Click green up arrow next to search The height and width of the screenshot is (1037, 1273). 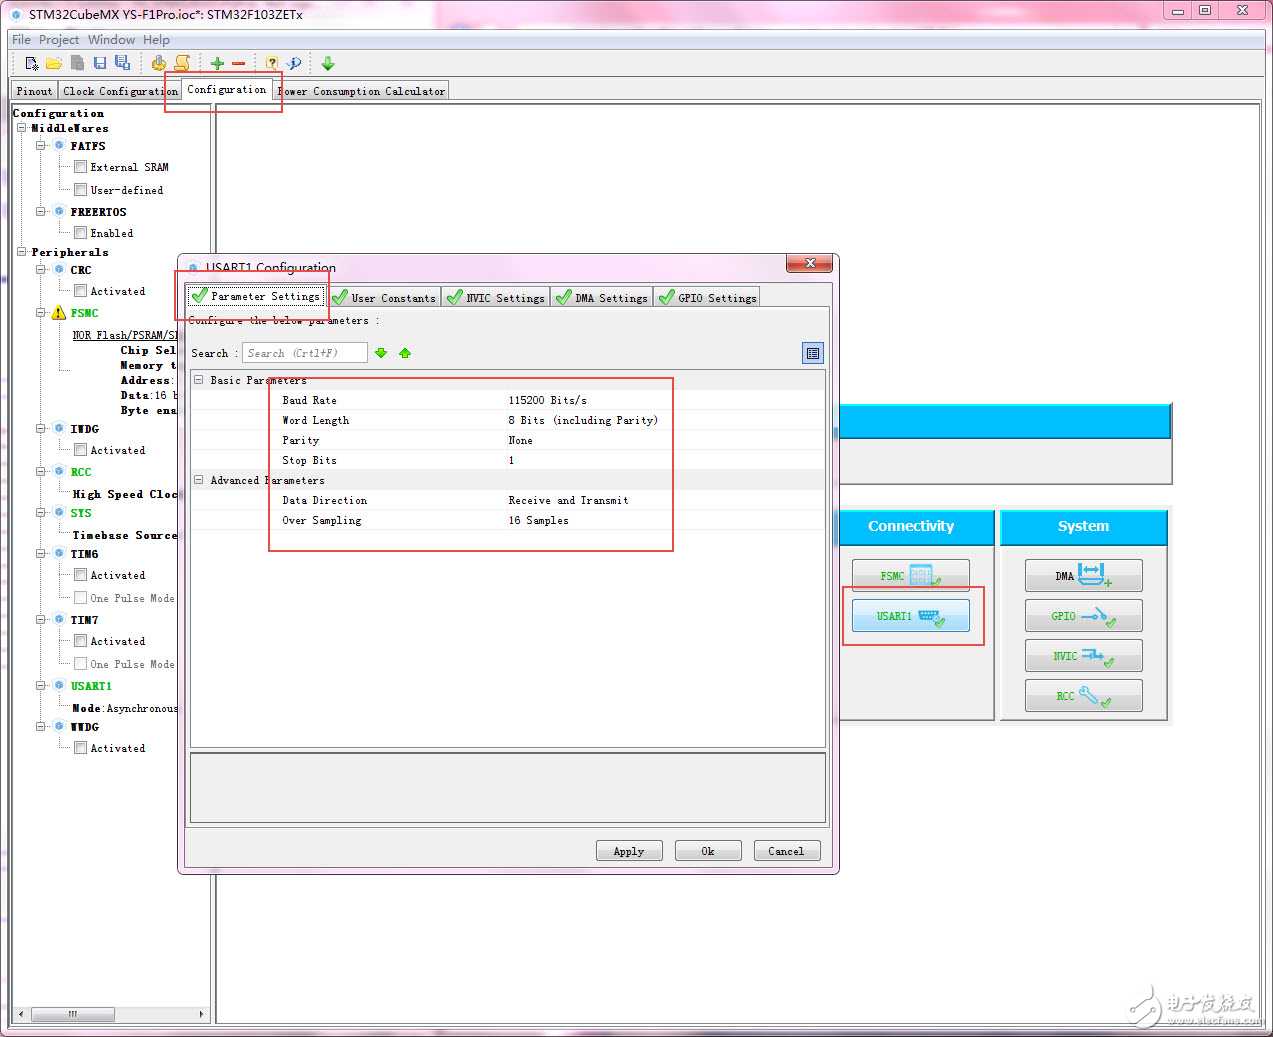click(x=405, y=353)
